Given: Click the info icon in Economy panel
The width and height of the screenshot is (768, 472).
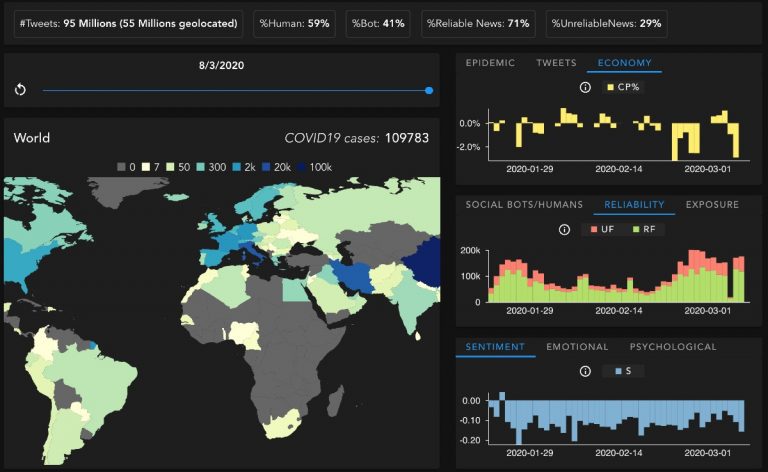Looking at the screenshot, I should point(585,88).
